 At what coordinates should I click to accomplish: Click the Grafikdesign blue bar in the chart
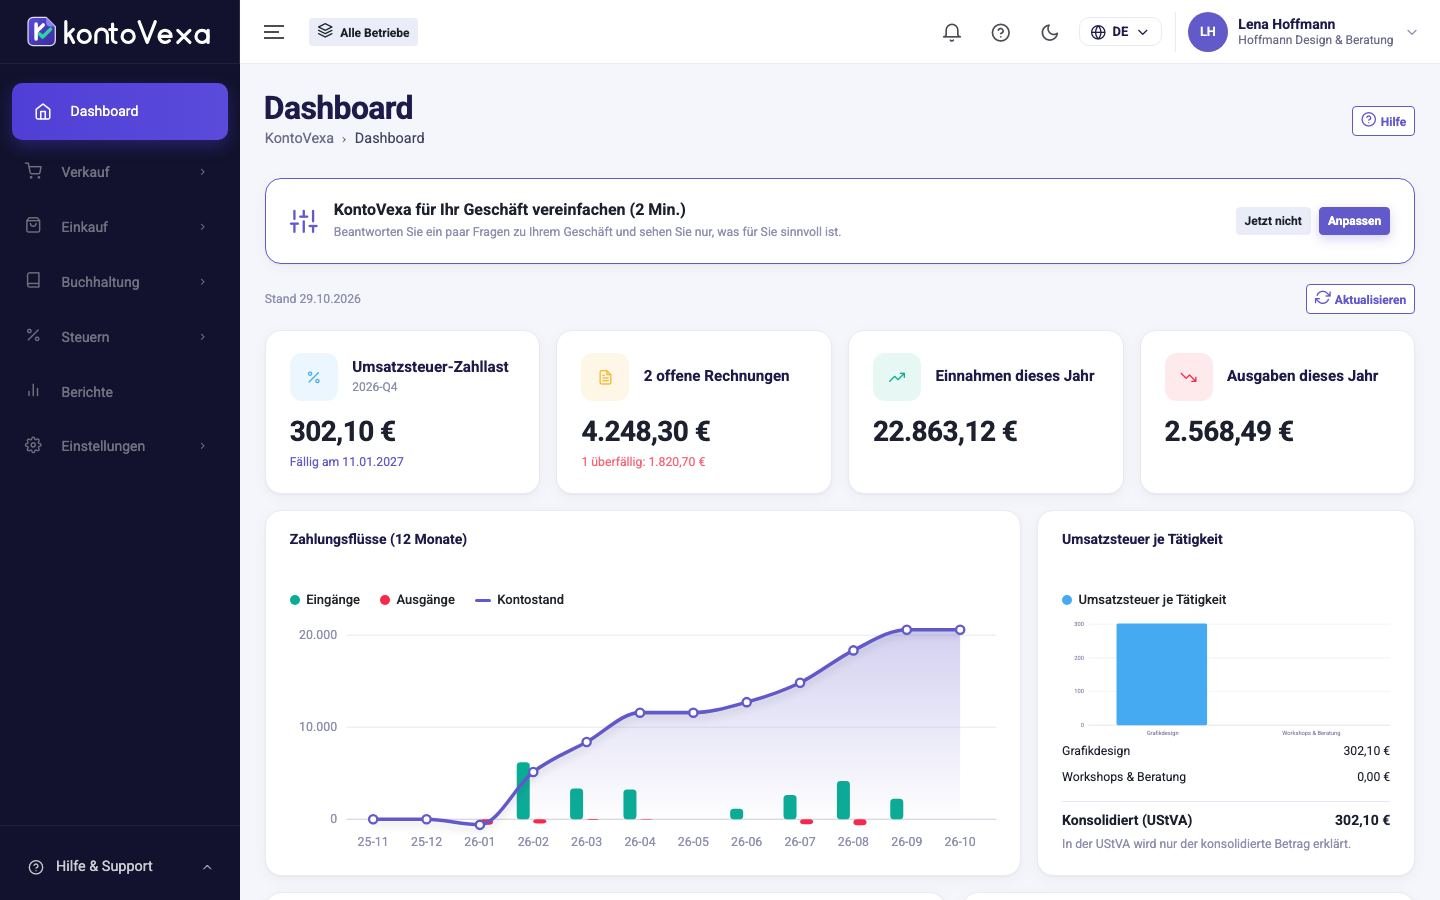click(1161, 674)
